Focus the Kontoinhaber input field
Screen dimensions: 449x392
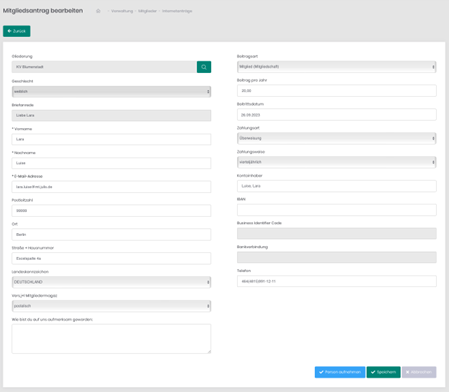tap(337, 186)
